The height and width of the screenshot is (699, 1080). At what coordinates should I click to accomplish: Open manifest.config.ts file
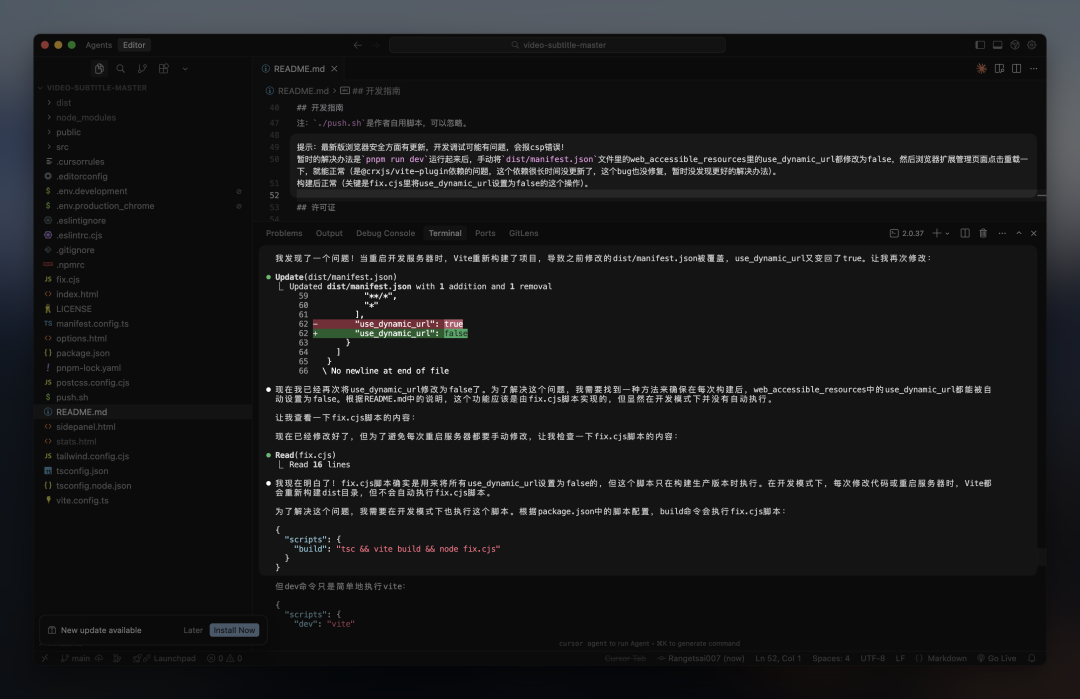tap(92, 324)
